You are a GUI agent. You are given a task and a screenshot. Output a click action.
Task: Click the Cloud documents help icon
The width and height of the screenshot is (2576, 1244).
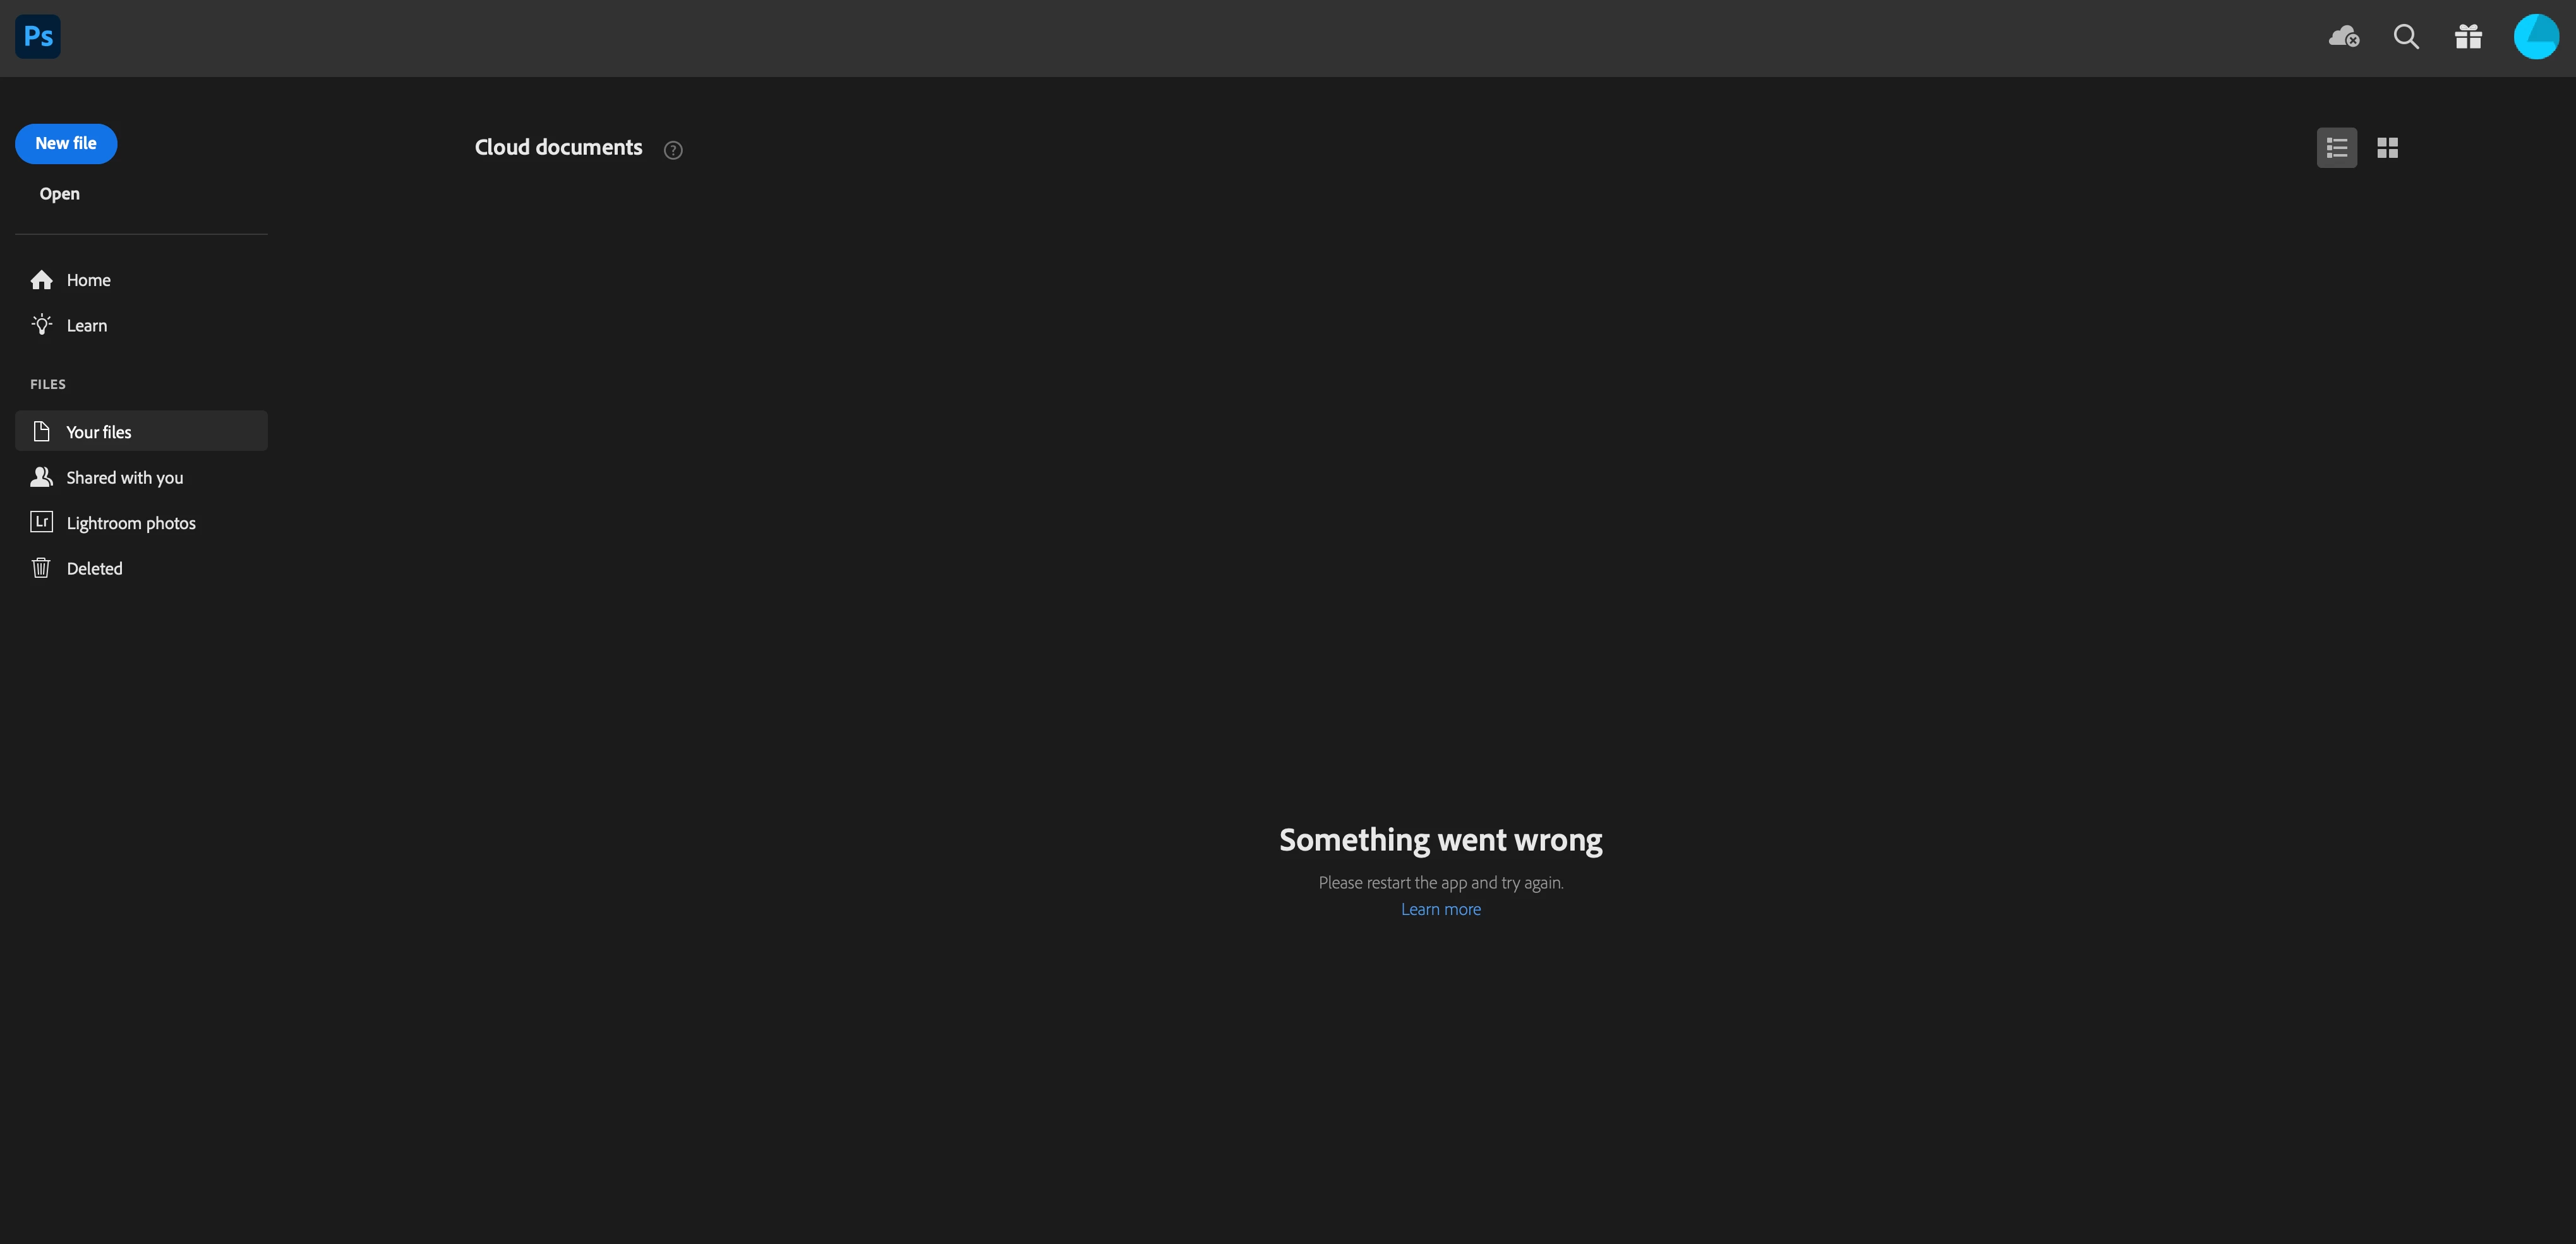(673, 150)
